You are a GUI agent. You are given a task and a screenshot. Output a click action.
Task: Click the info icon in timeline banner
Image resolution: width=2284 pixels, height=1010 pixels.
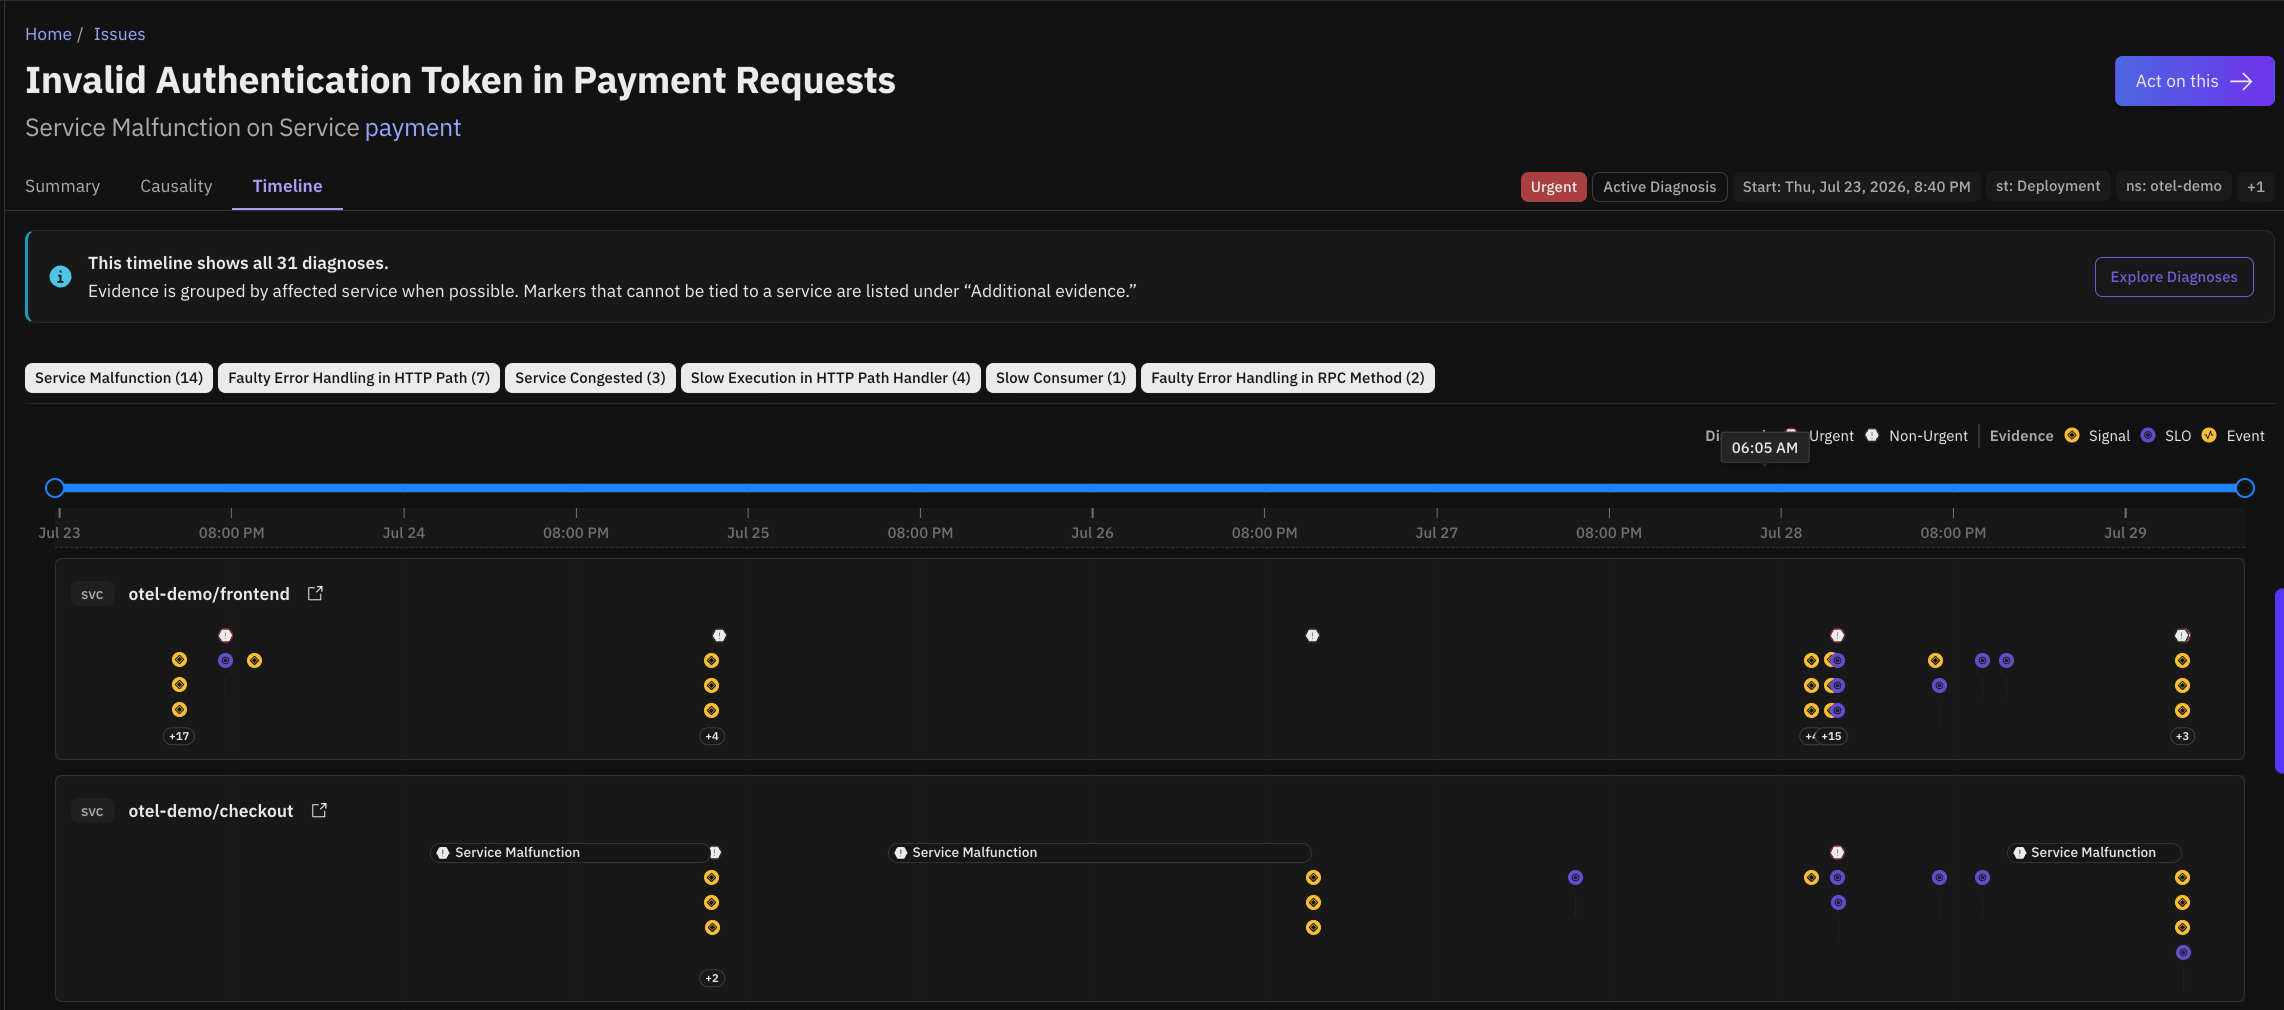60,276
